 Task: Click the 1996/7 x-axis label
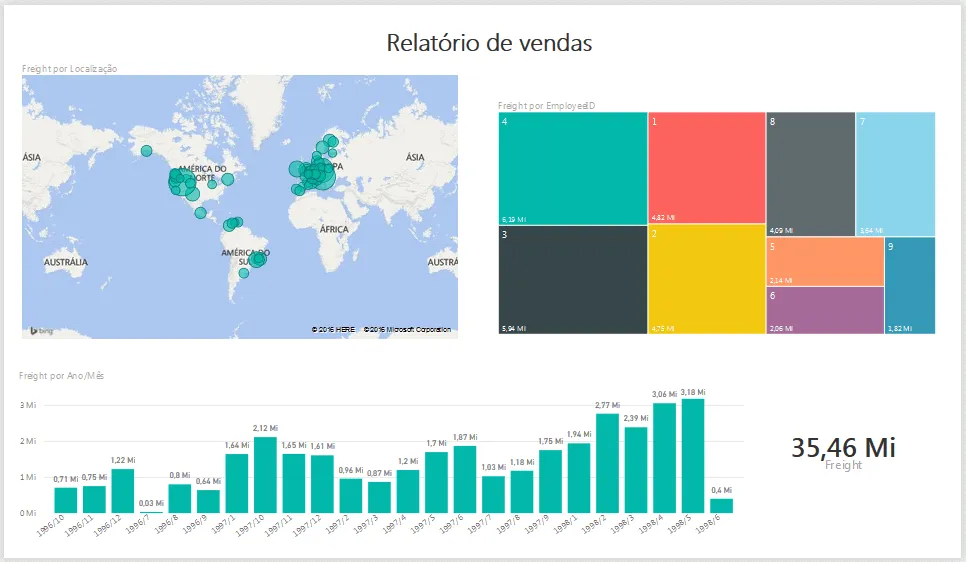(x=137, y=526)
